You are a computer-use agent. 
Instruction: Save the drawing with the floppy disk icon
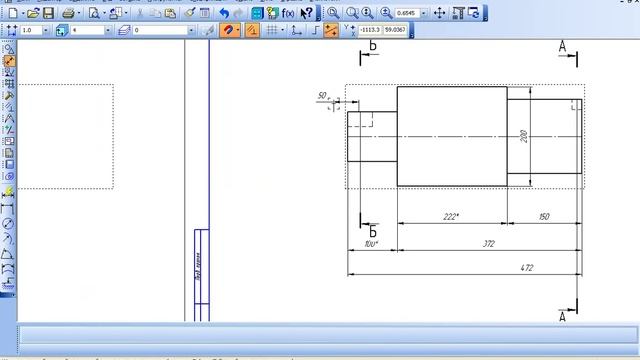(x=49, y=13)
